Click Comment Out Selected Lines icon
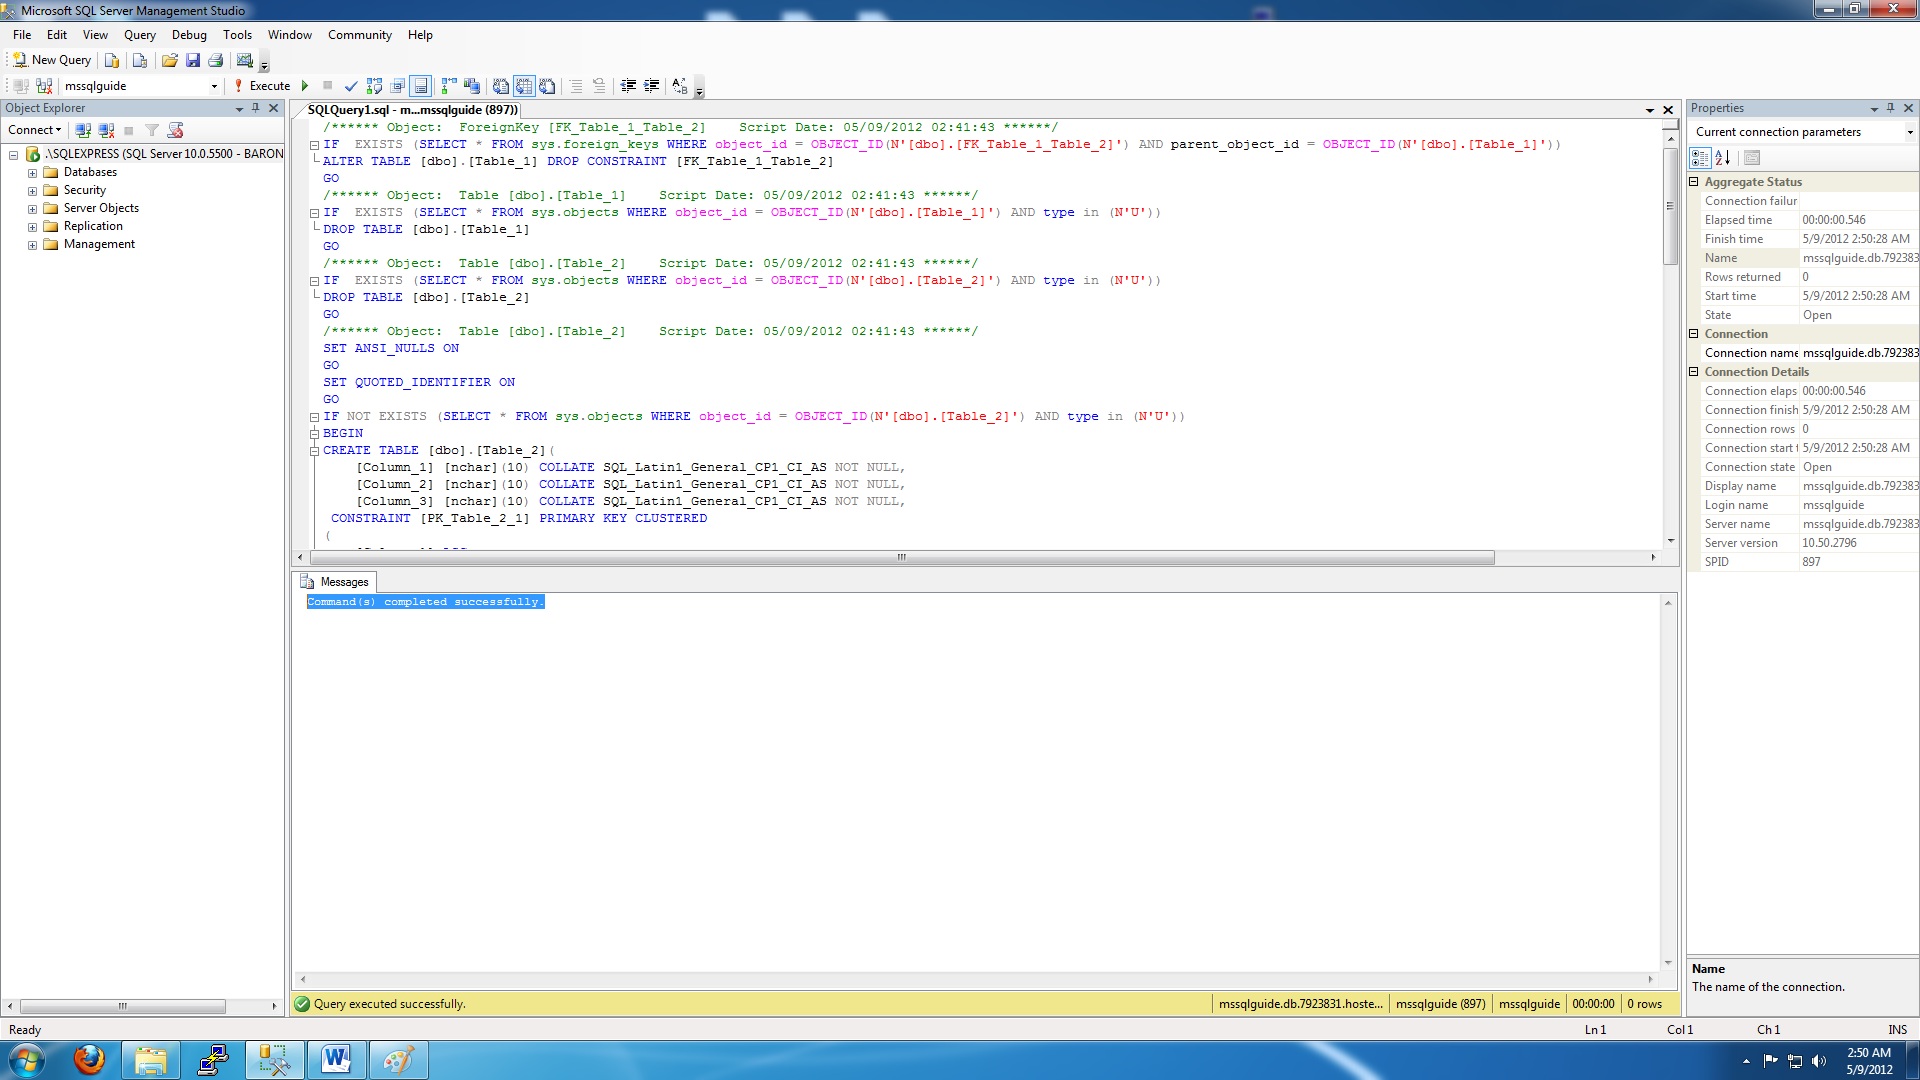 [576, 86]
